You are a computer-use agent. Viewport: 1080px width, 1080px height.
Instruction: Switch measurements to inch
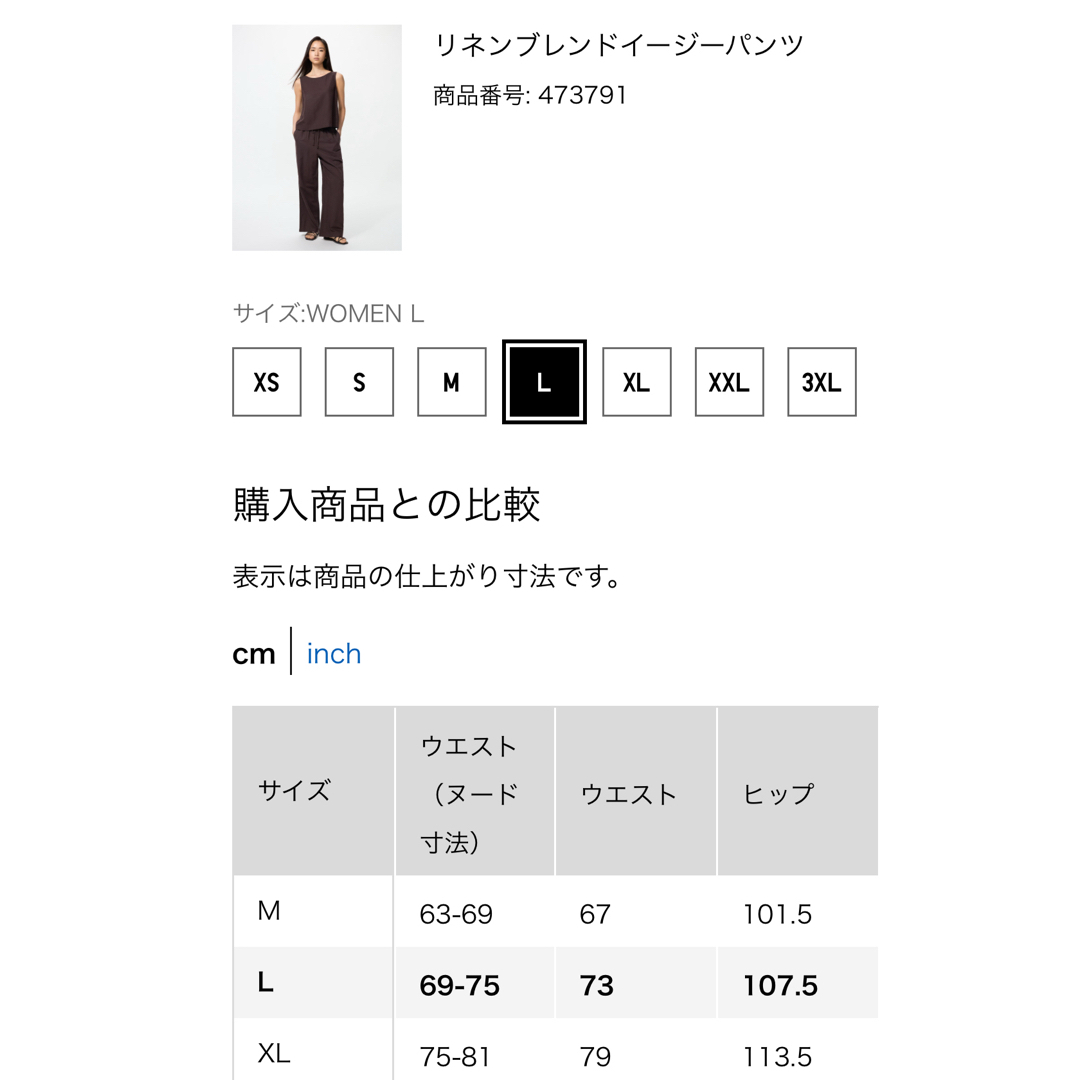pyautogui.click(x=333, y=654)
